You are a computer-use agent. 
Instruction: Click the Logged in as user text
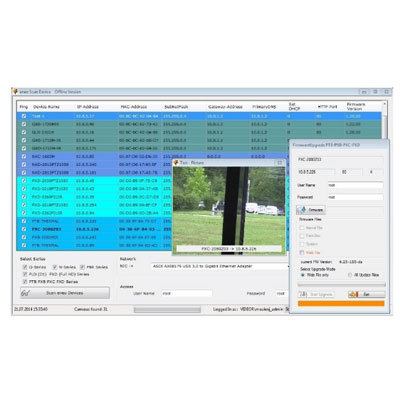[x=248, y=309]
